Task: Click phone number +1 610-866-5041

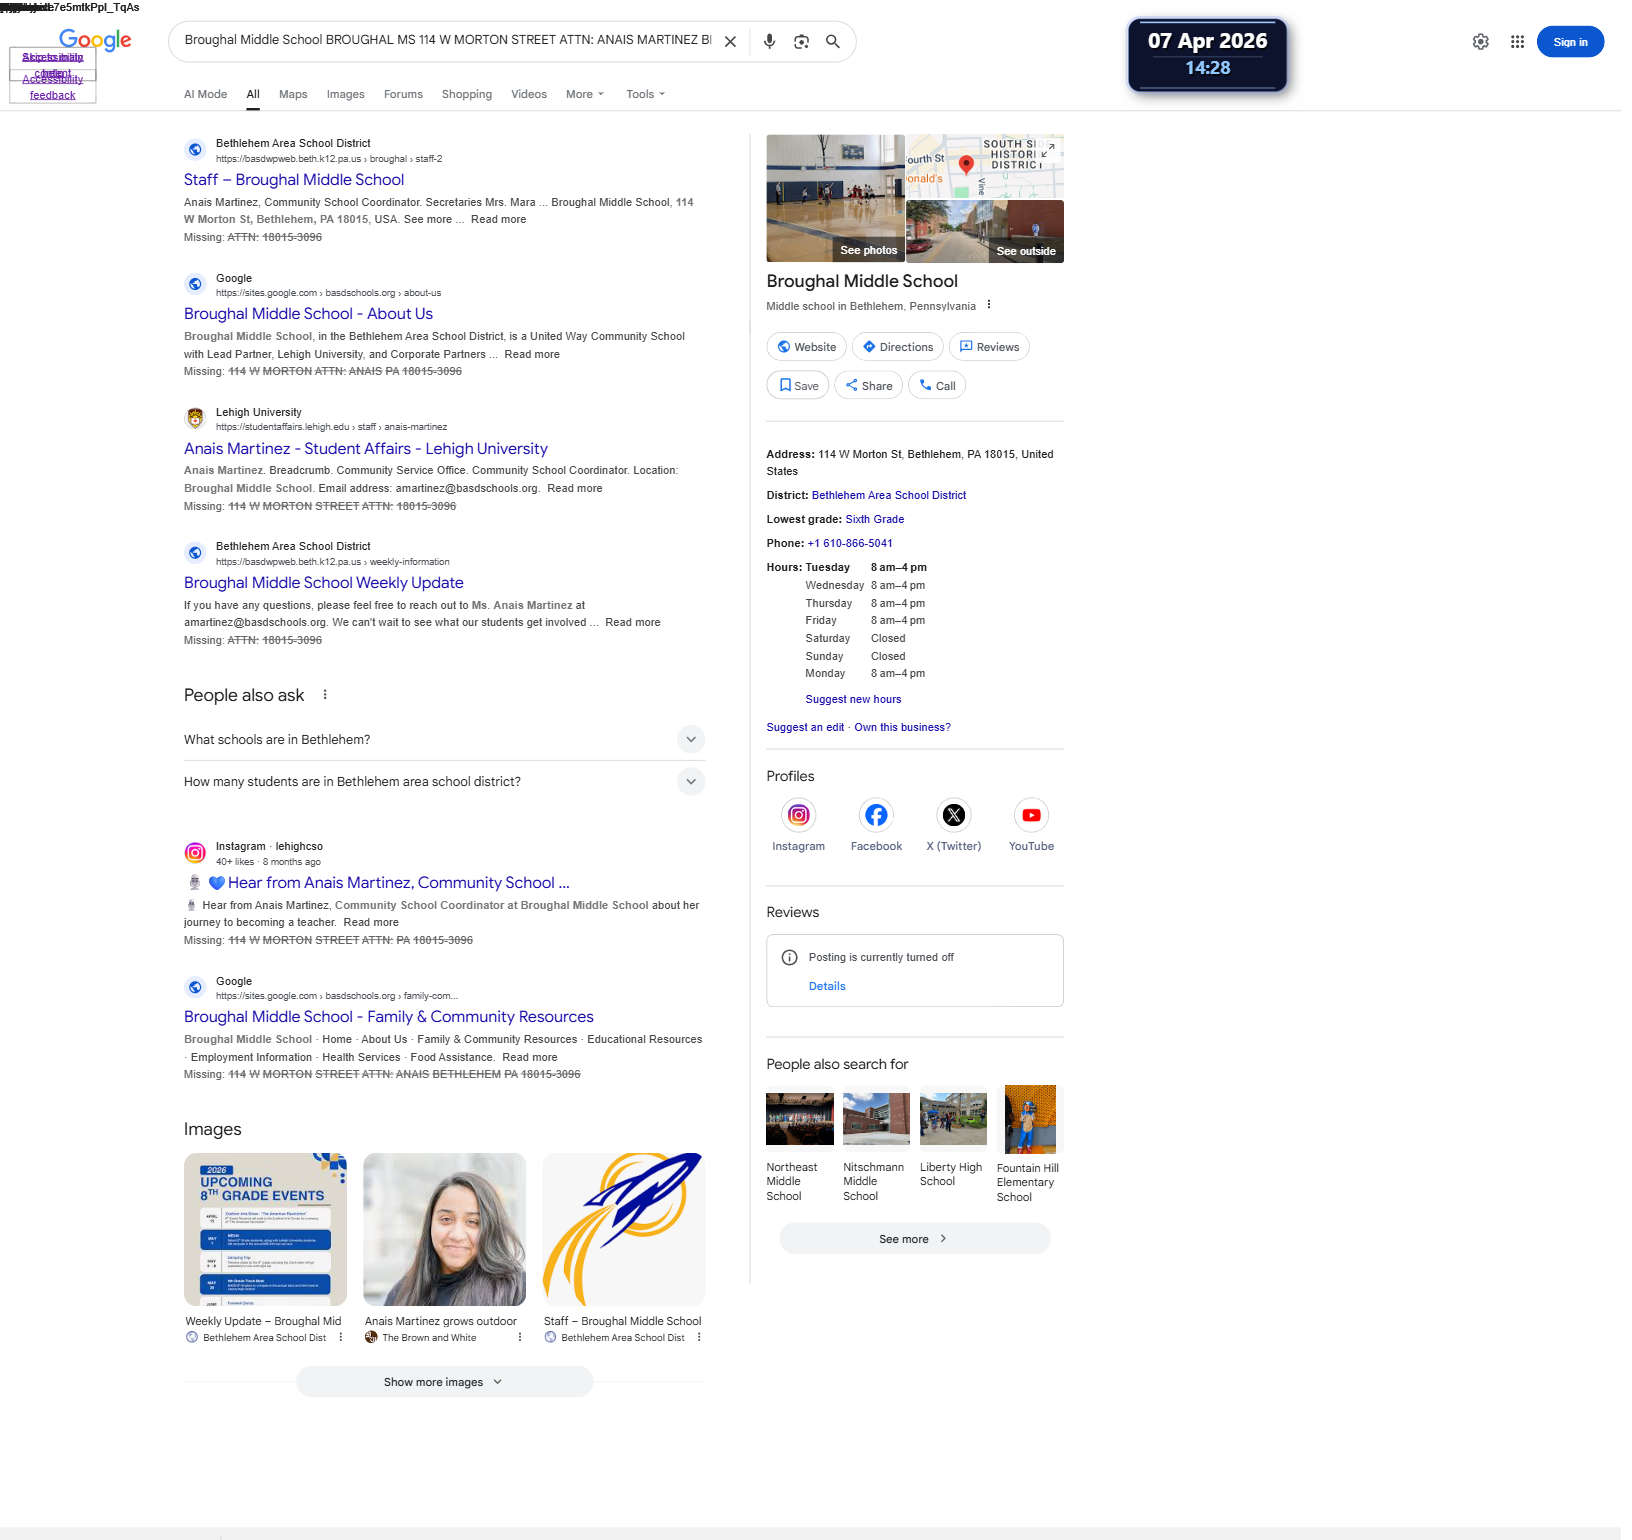Action: [850, 543]
